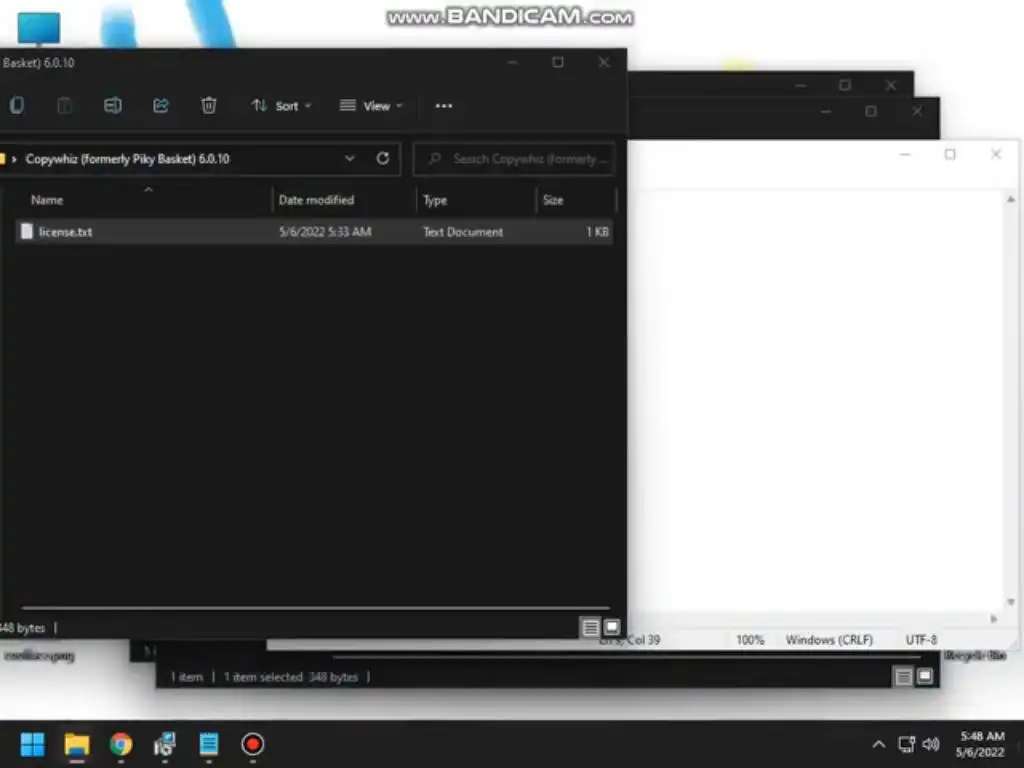Click the volume speaker icon in tray

[x=931, y=744]
